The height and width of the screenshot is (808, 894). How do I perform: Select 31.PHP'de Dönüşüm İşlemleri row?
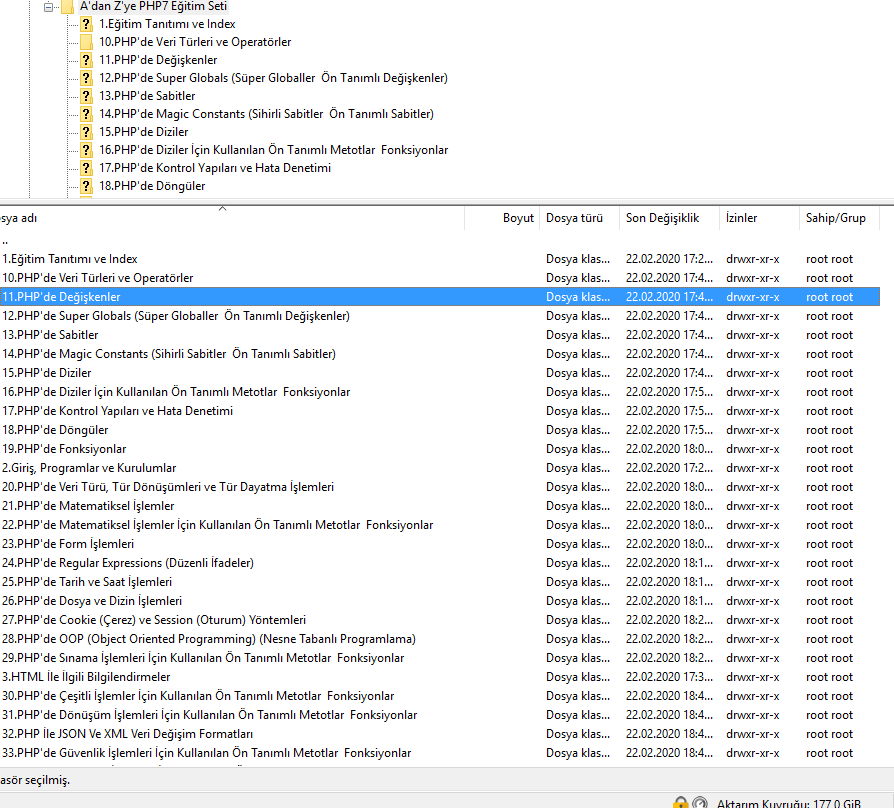coord(440,715)
